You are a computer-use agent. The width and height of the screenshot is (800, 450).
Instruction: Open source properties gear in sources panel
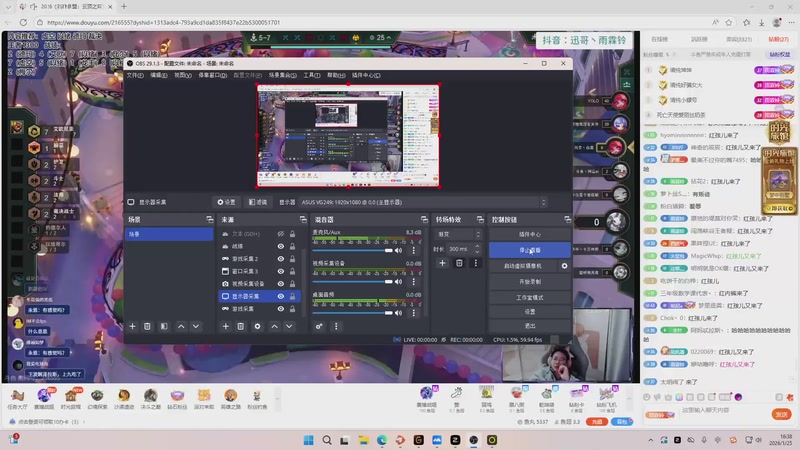[x=258, y=327]
